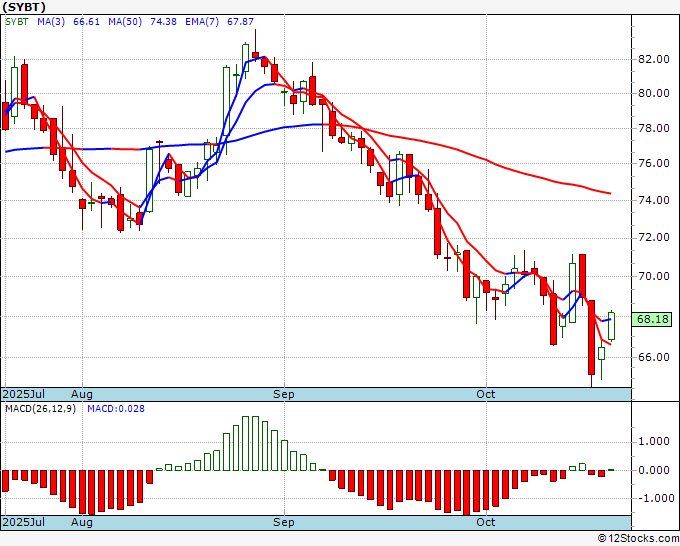
Task: Click the 74.00 price axis label
Action: click(x=654, y=200)
